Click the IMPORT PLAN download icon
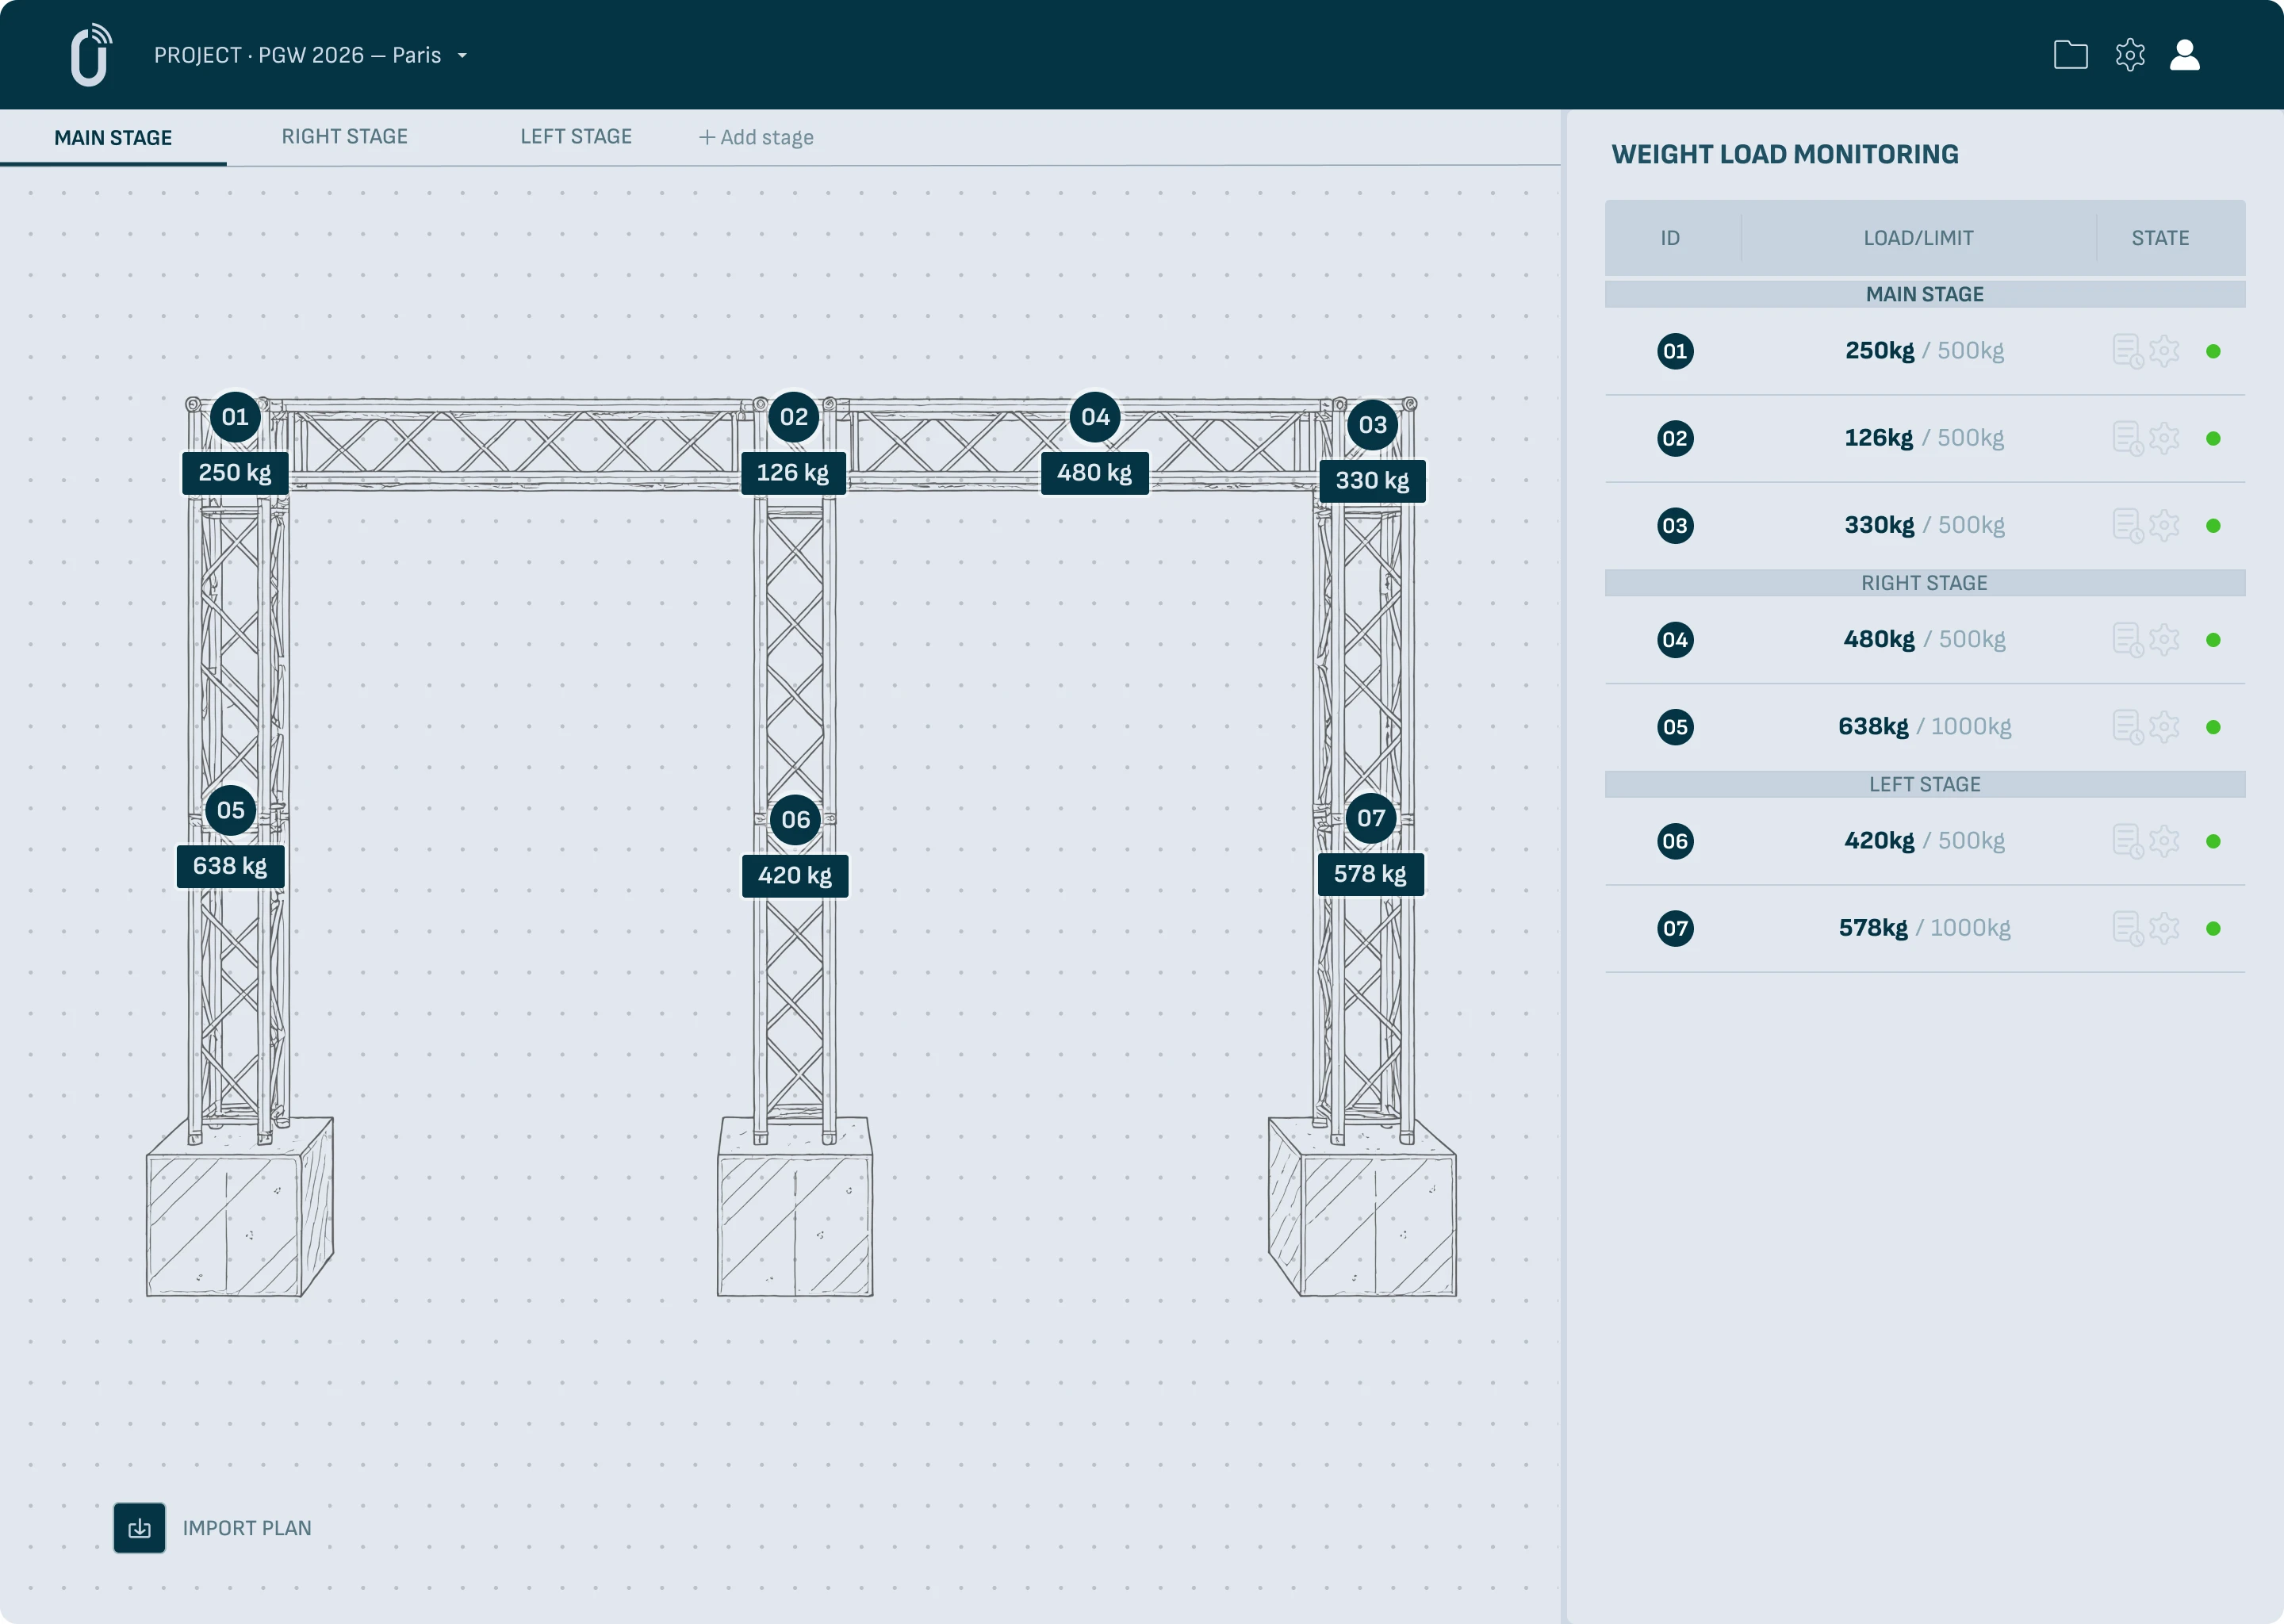 coord(139,1528)
